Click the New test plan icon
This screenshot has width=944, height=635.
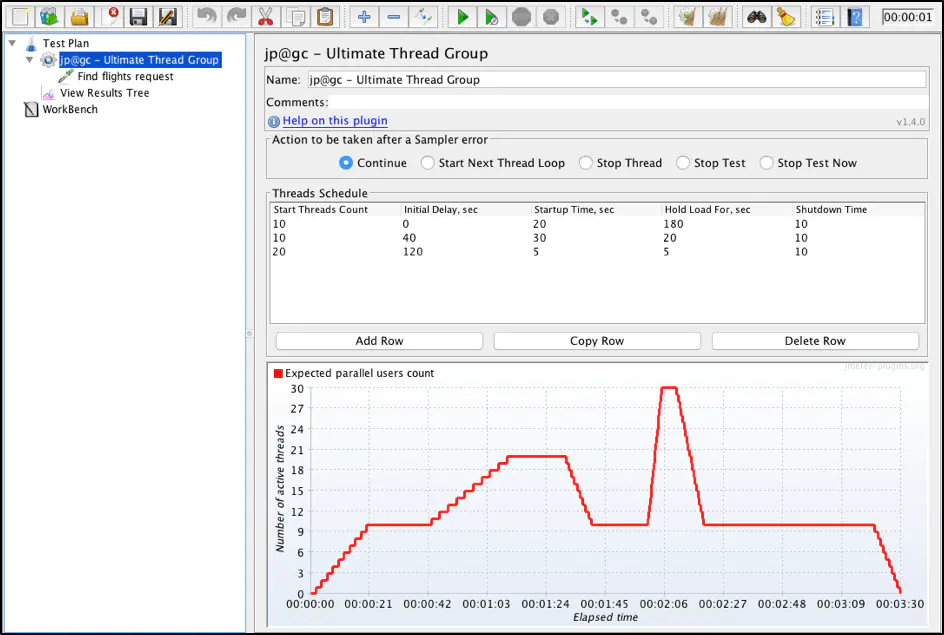(20, 16)
